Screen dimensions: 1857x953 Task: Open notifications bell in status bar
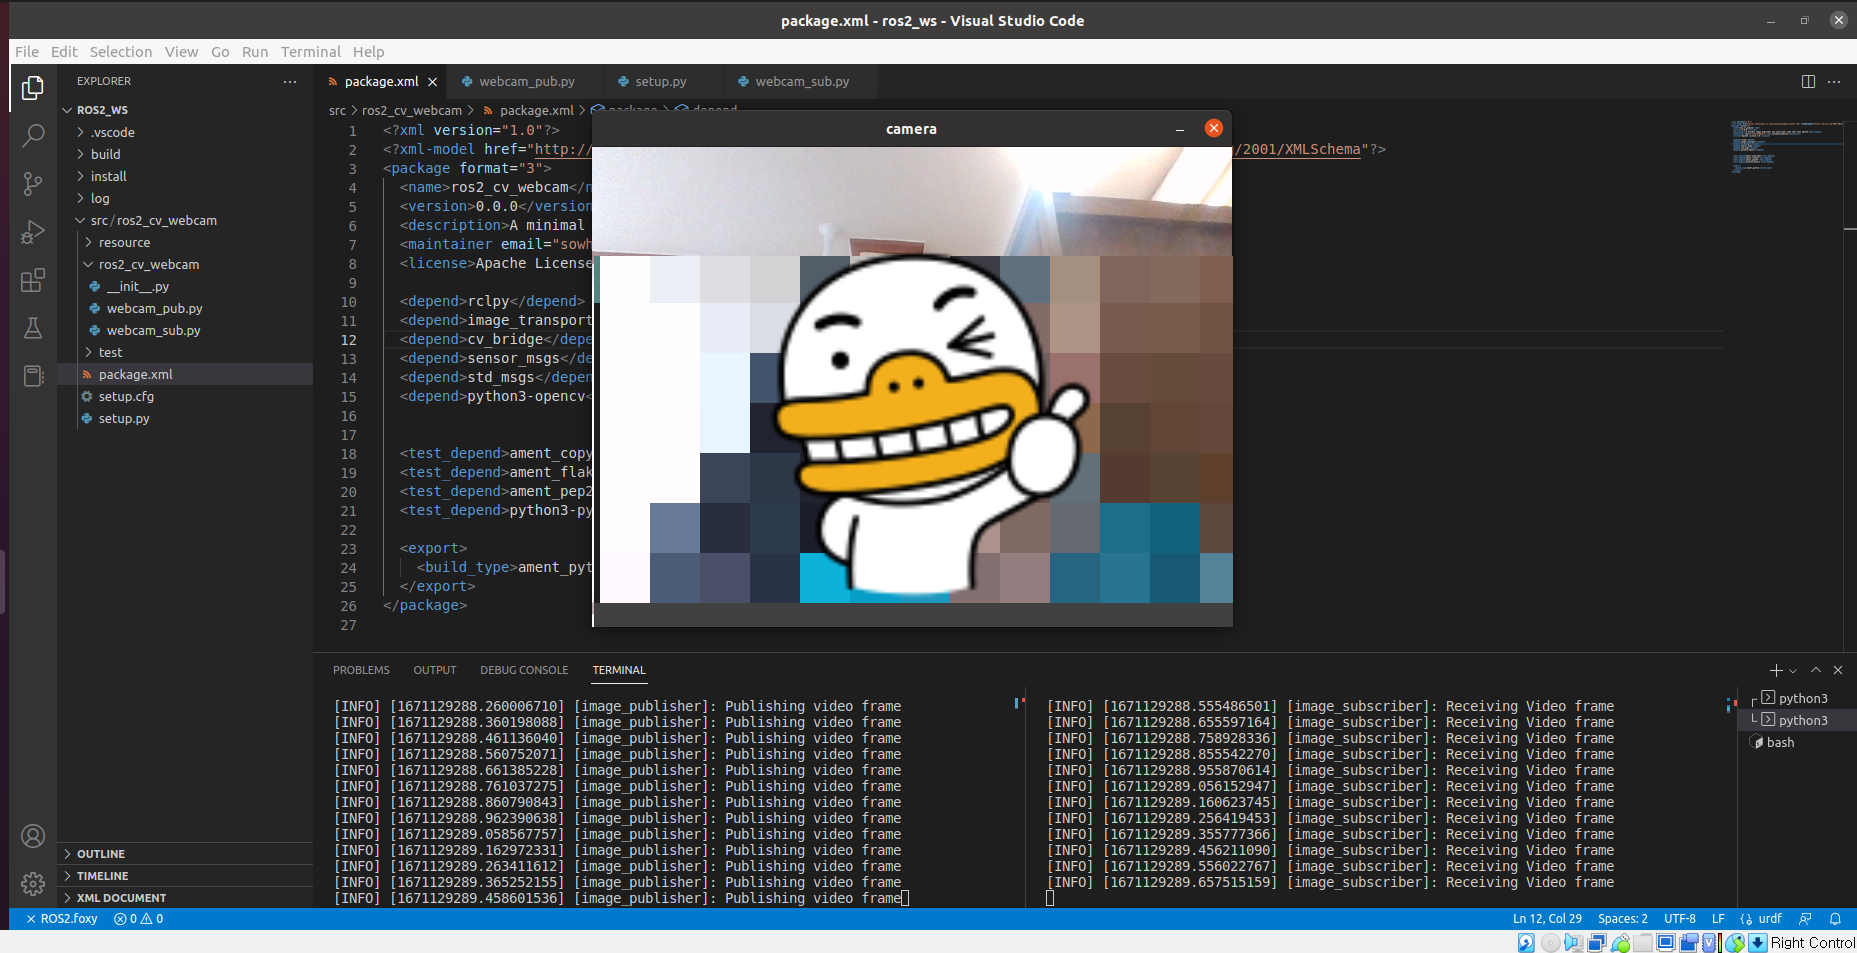pyautogui.click(x=1835, y=919)
